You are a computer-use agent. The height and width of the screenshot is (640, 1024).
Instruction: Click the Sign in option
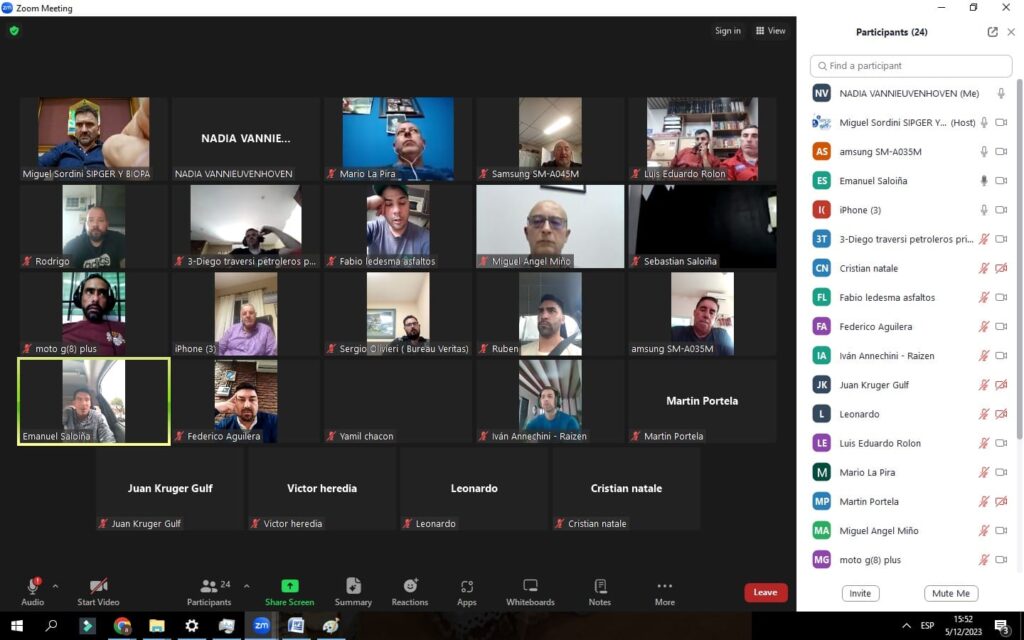point(728,31)
